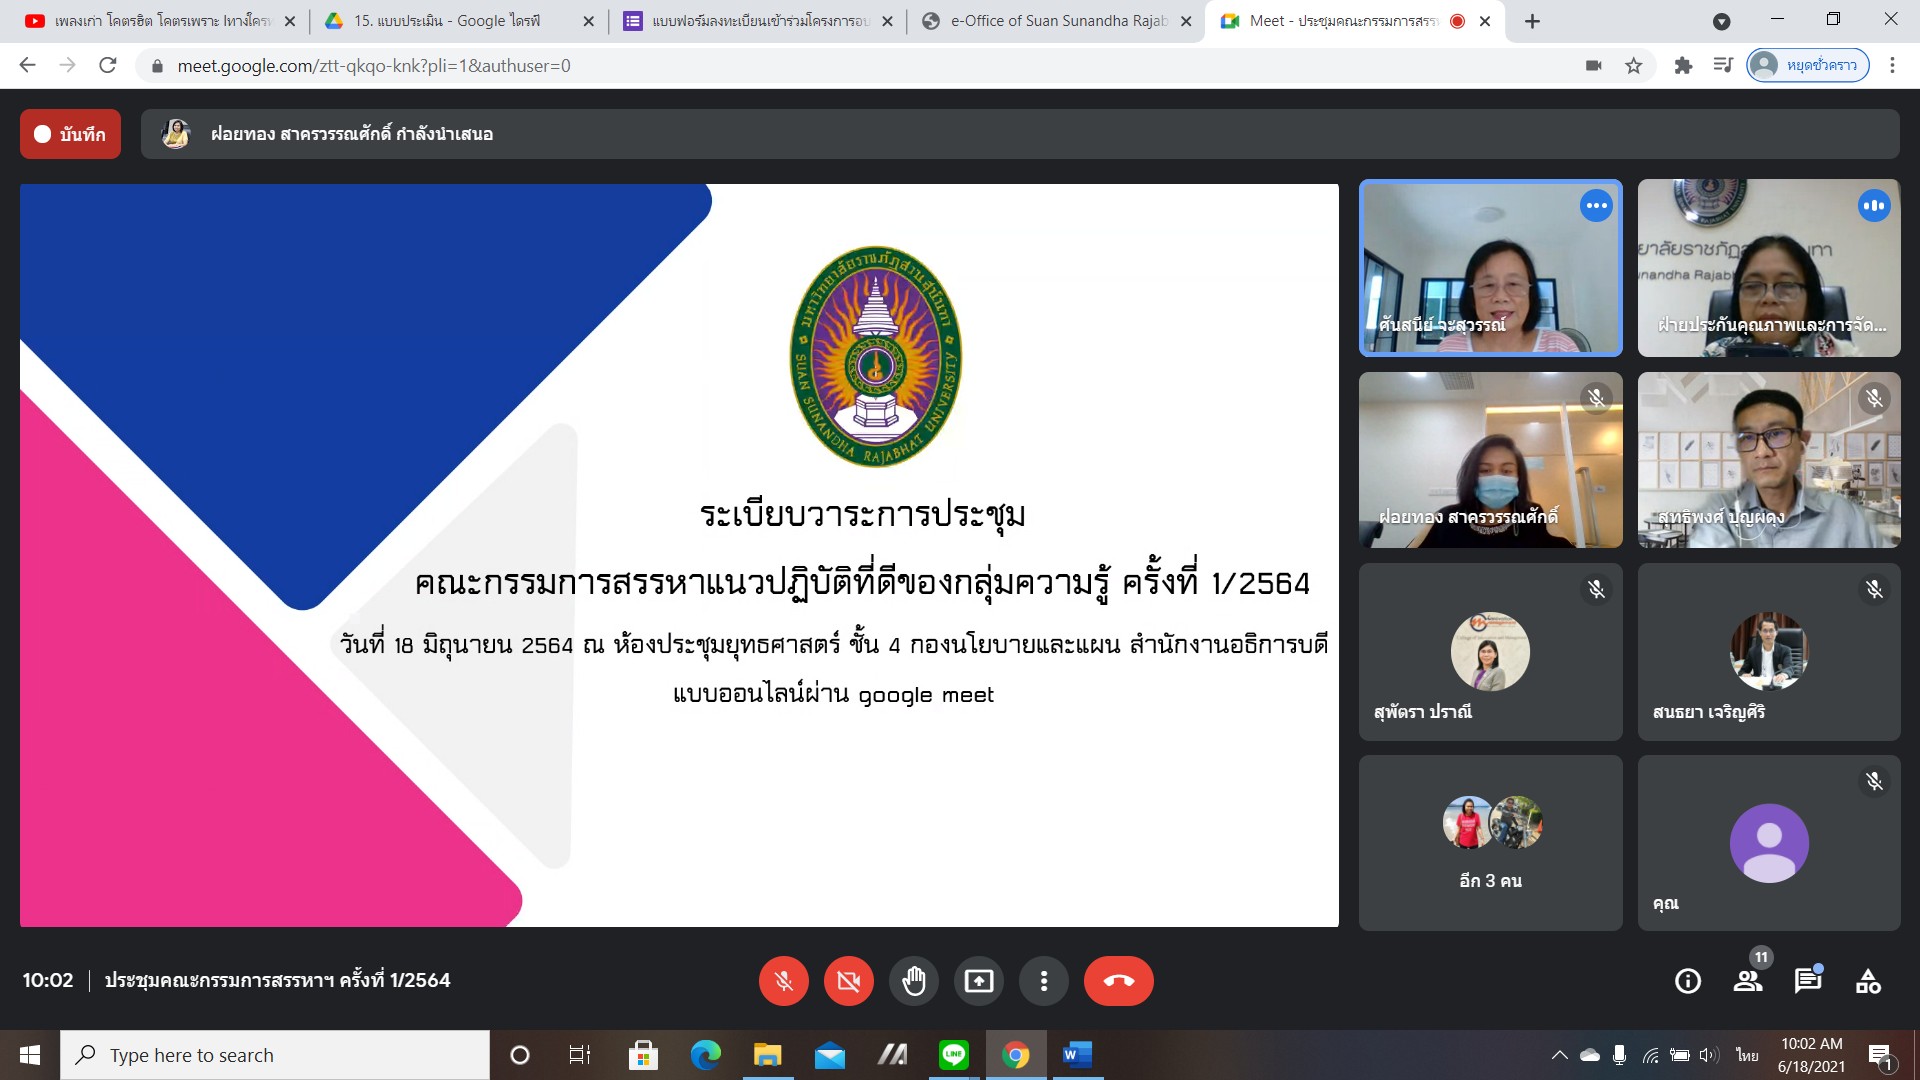1920x1080 pixels.
Task: Switch to the e-Office Suan Sunandha tab
Action: pyautogui.click(x=1058, y=21)
